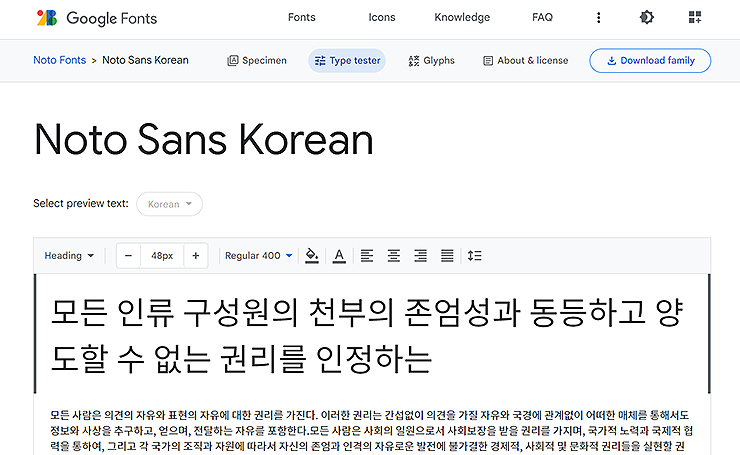Click the Glyphs tab icon
The image size is (740, 455).
pyautogui.click(x=414, y=60)
